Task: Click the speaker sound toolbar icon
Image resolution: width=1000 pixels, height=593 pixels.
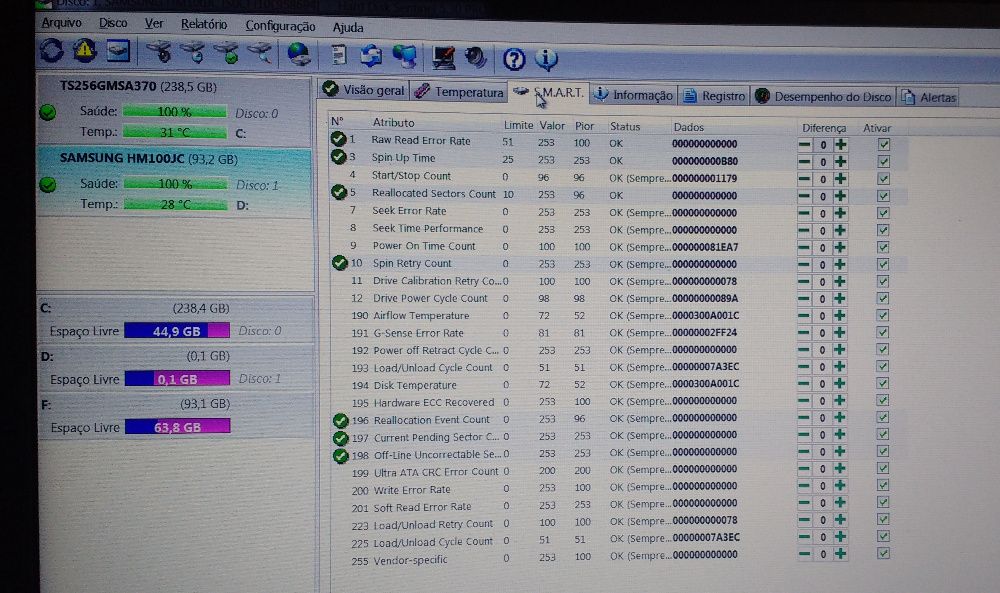Action: (476, 58)
